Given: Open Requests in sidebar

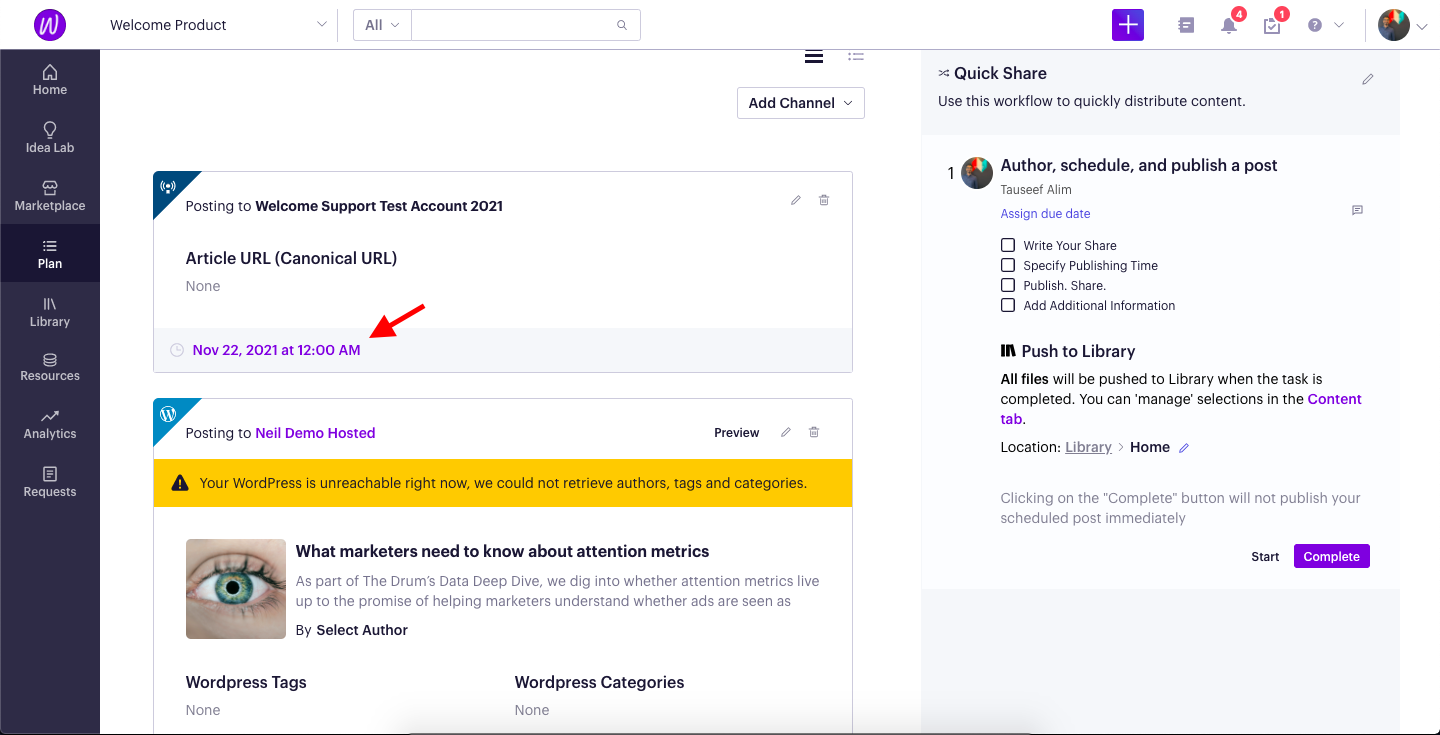Looking at the screenshot, I should (x=50, y=482).
